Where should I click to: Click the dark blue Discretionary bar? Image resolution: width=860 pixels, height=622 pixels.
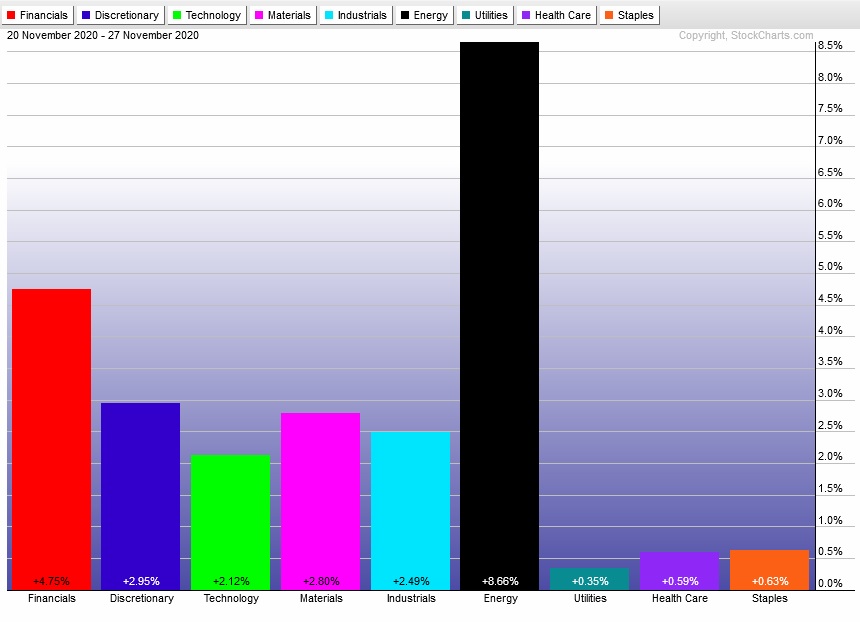coord(141,496)
